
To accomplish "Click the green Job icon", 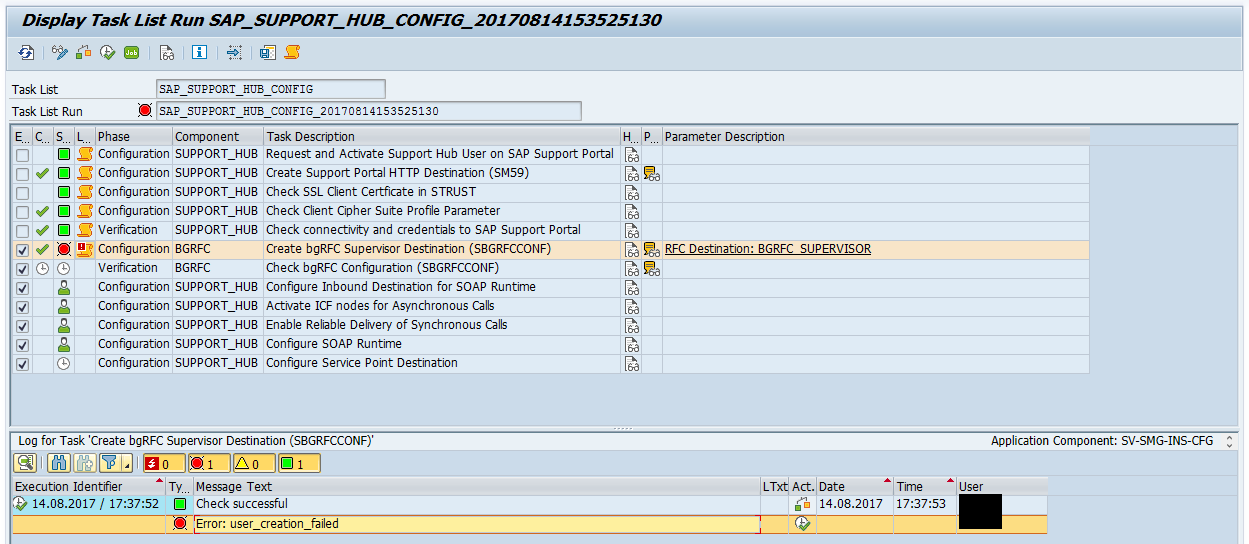I will tap(132, 52).
